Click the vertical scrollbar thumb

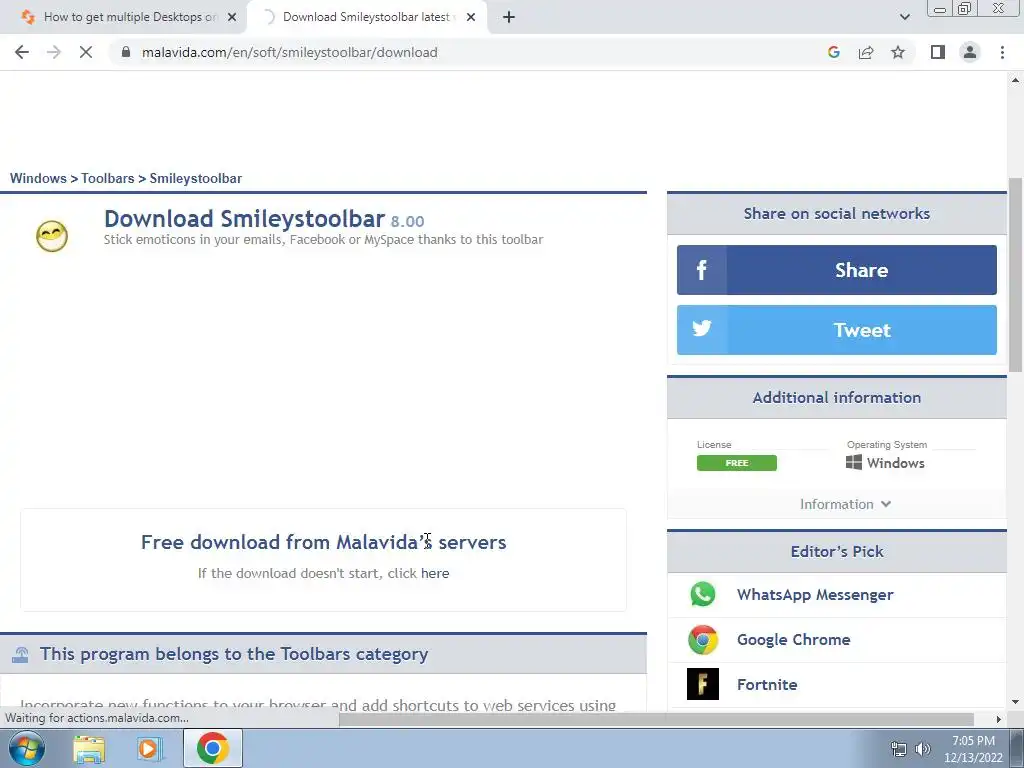[1016, 274]
